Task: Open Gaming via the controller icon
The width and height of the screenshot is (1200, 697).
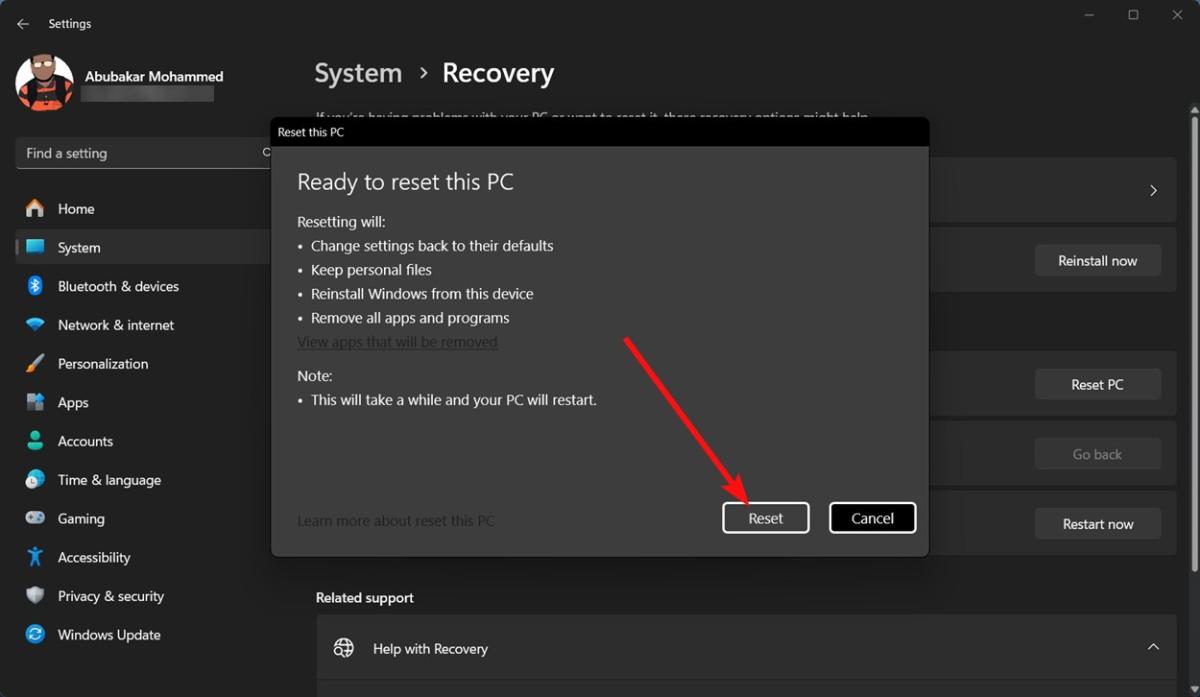Action: pyautogui.click(x=31, y=518)
